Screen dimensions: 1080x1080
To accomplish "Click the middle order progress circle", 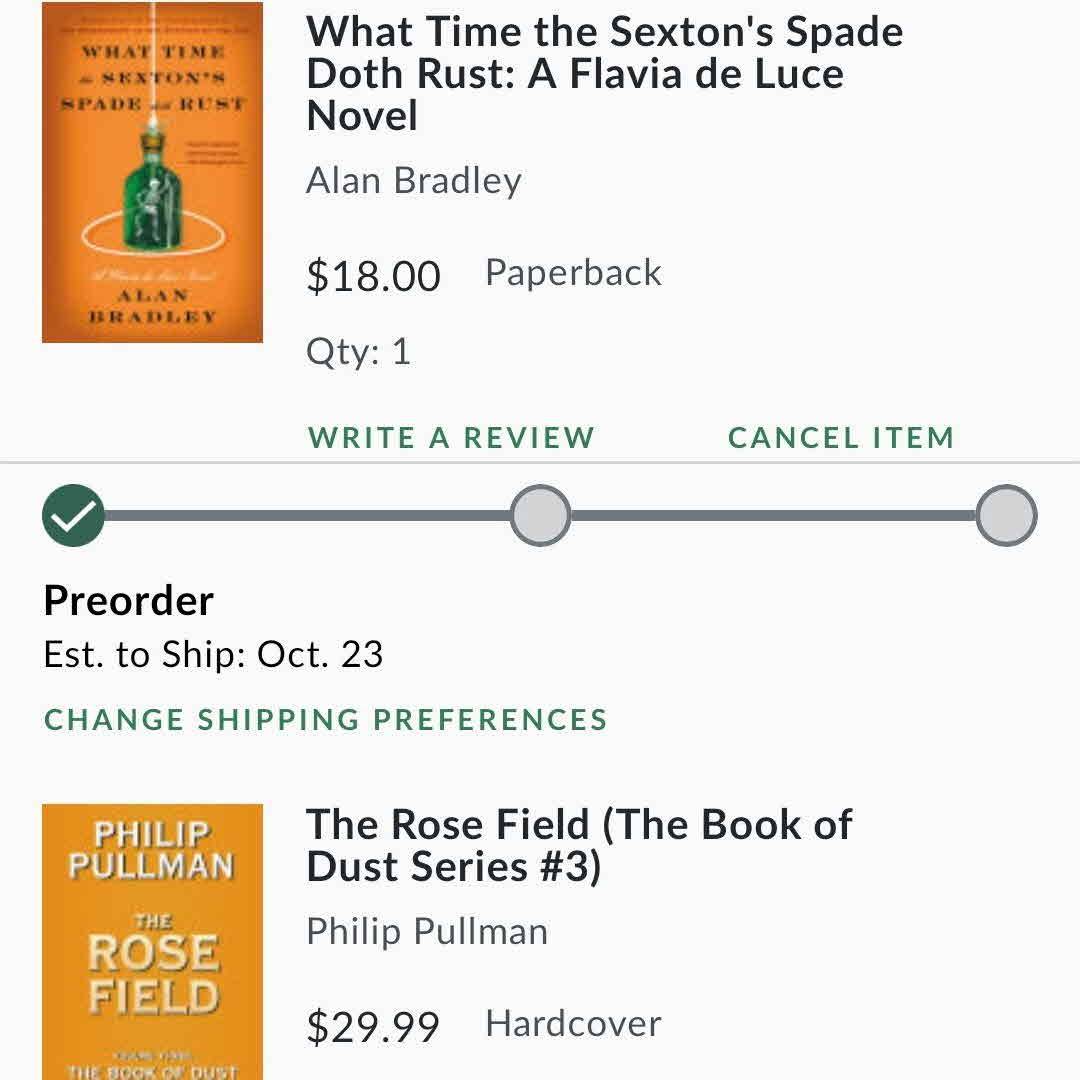I will point(541,515).
